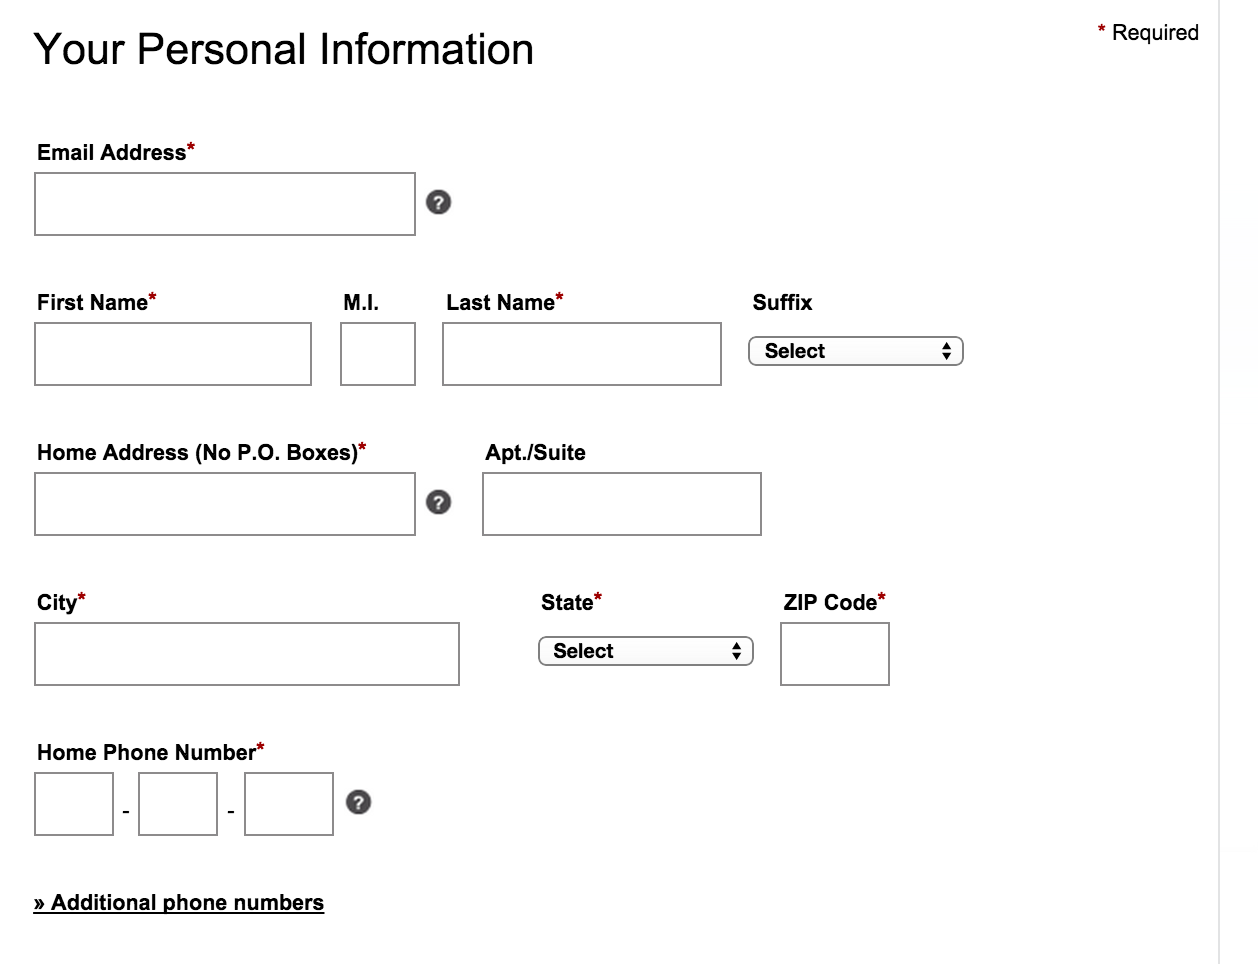This screenshot has height=964, width=1258.
Task: Focus the Home Address input field
Action: click(225, 504)
